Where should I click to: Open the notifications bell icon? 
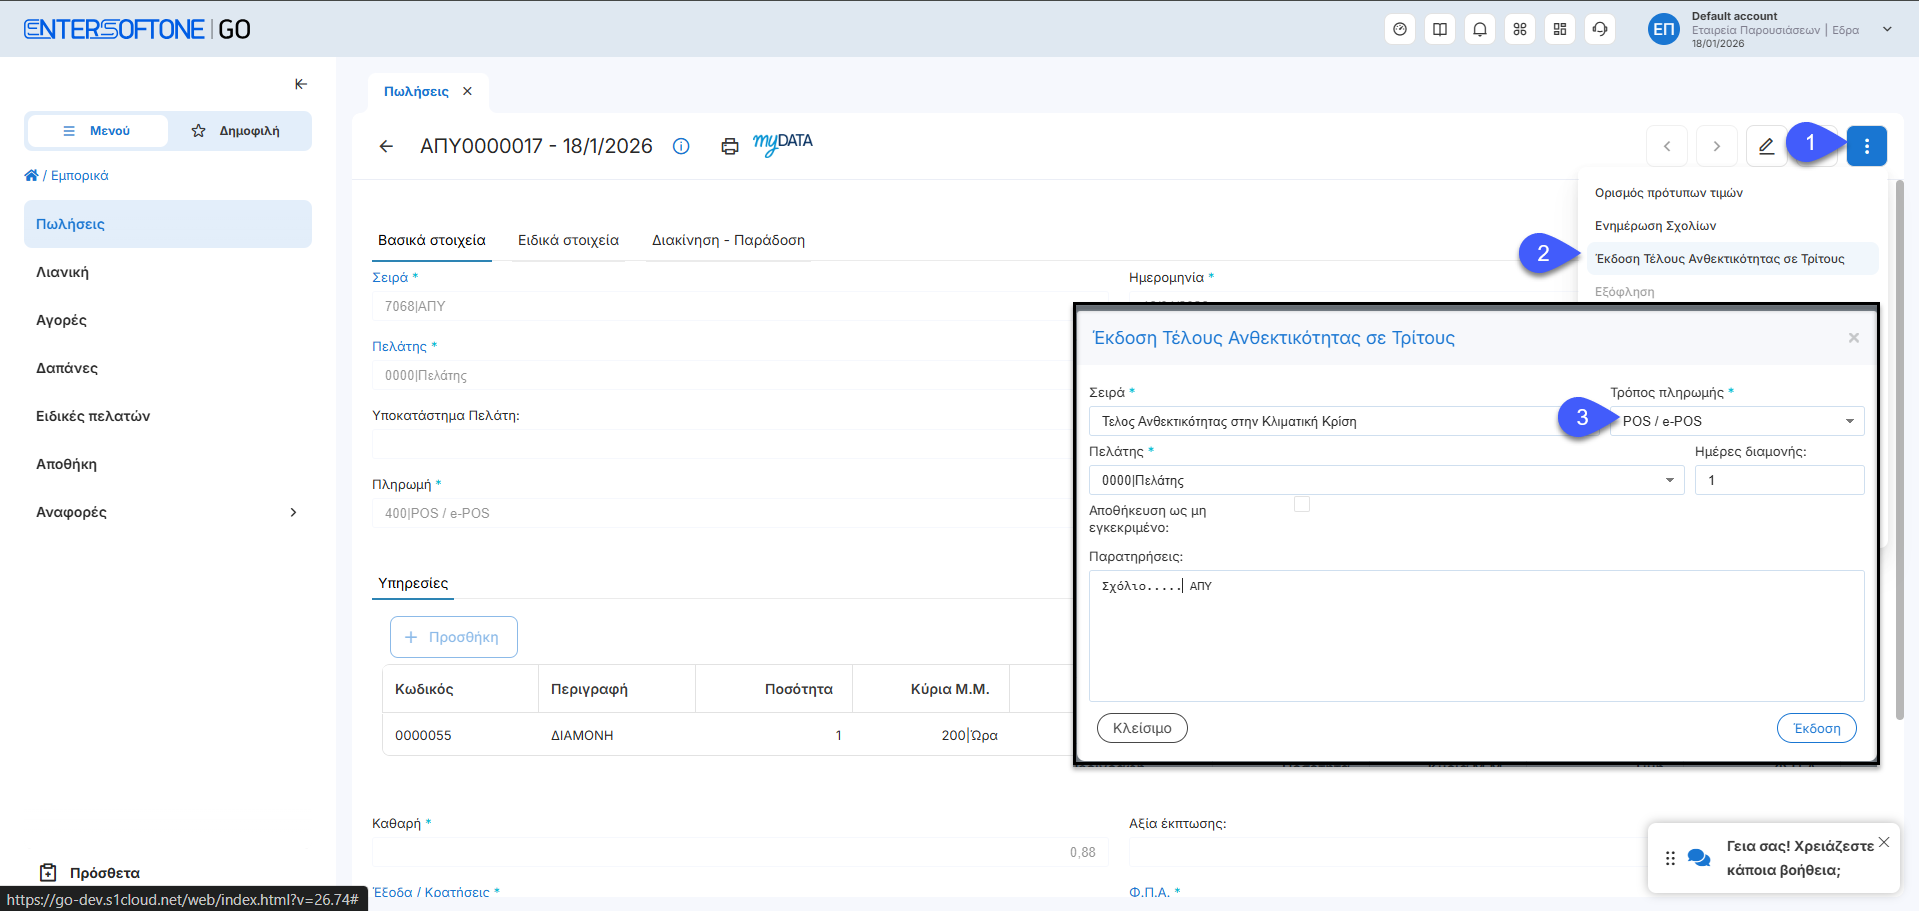(1479, 29)
